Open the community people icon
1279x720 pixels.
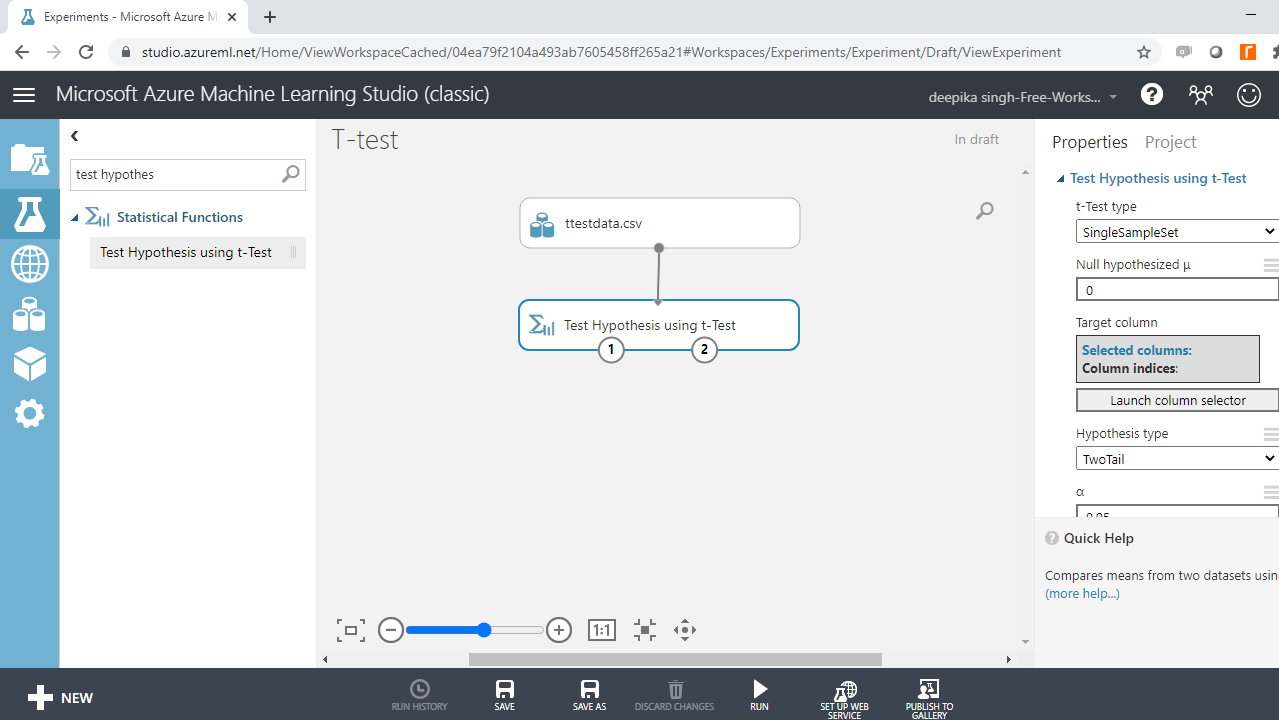click(1200, 95)
